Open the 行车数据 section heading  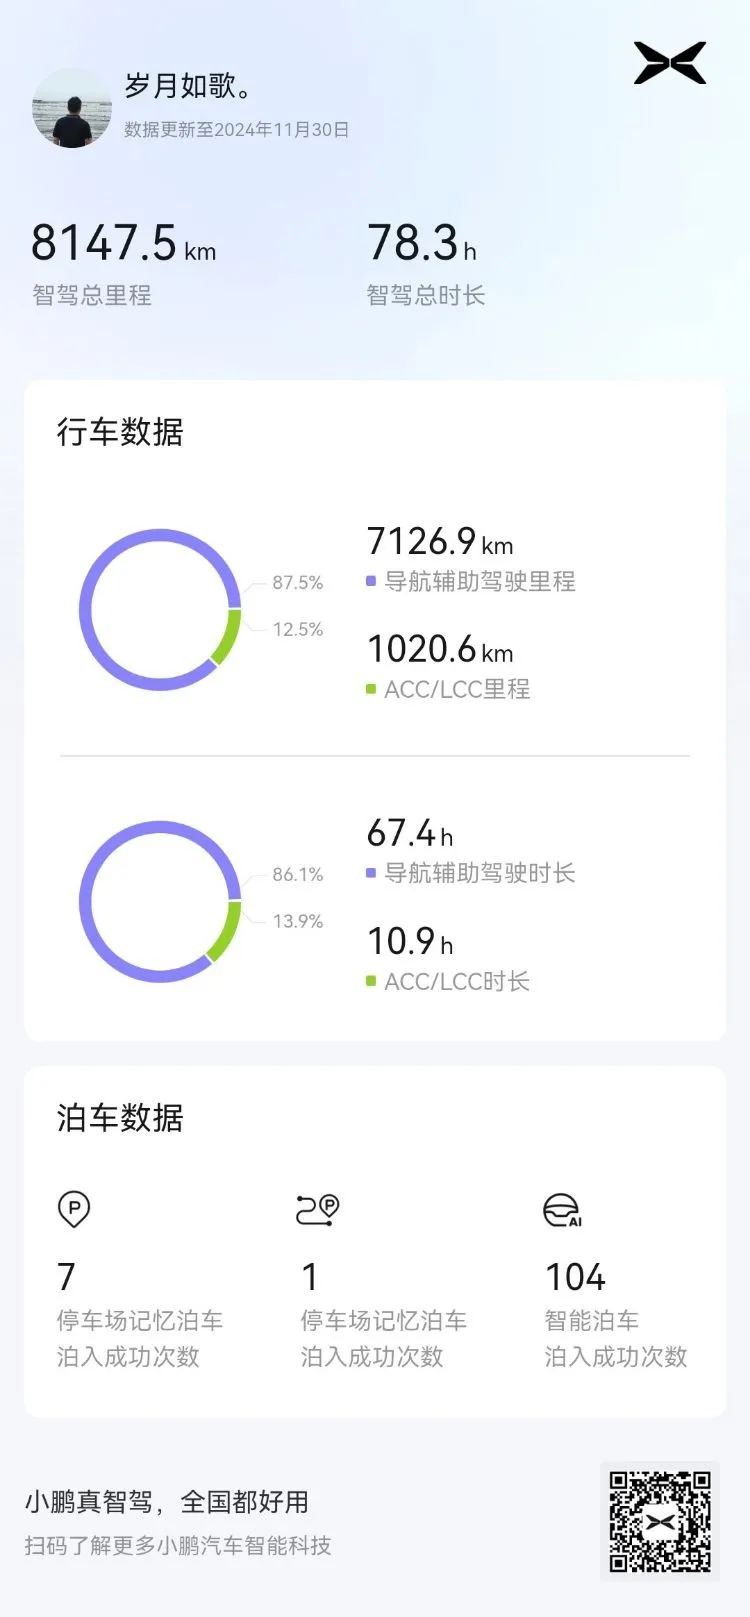[x=120, y=432]
